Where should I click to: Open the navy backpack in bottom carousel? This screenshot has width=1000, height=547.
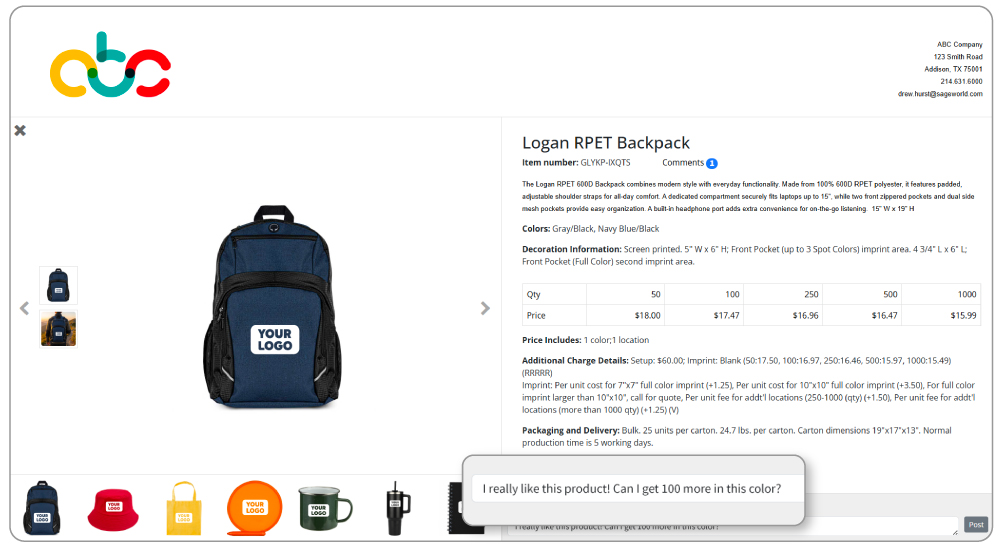point(42,508)
